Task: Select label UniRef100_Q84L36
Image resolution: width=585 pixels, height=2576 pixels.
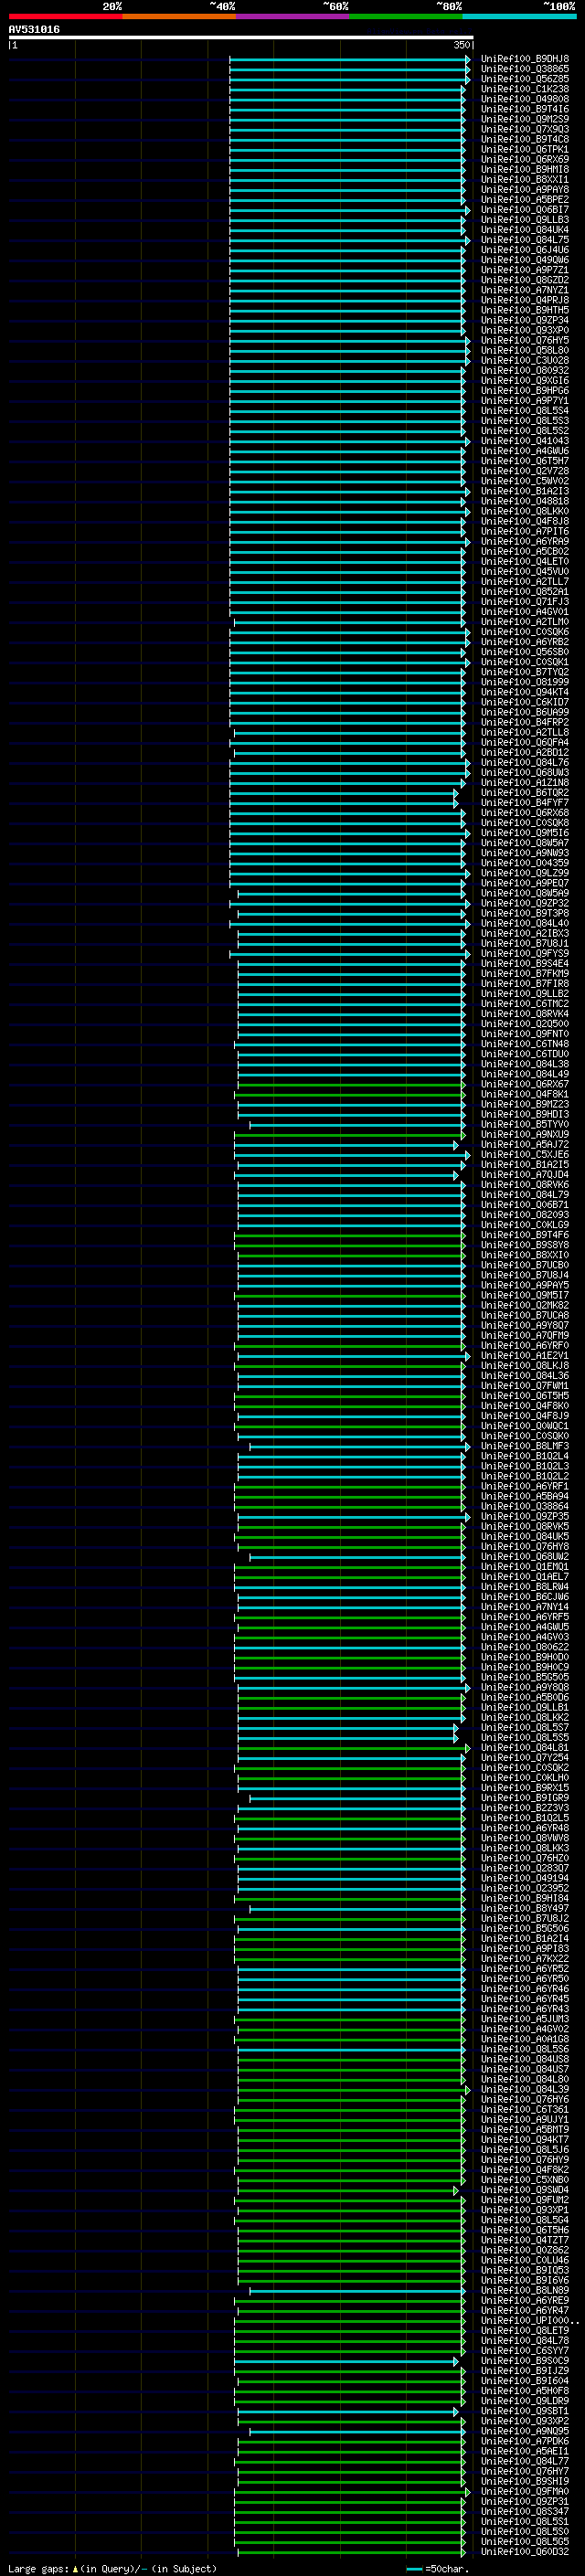Action: (525, 1376)
